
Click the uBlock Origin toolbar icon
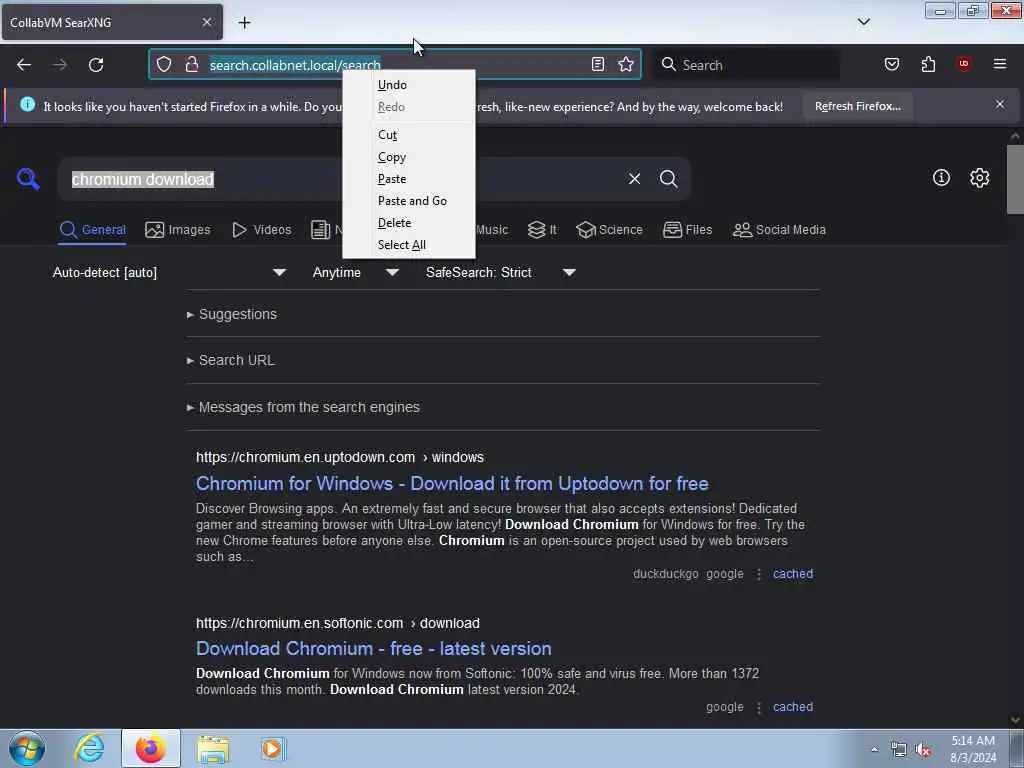(964, 64)
